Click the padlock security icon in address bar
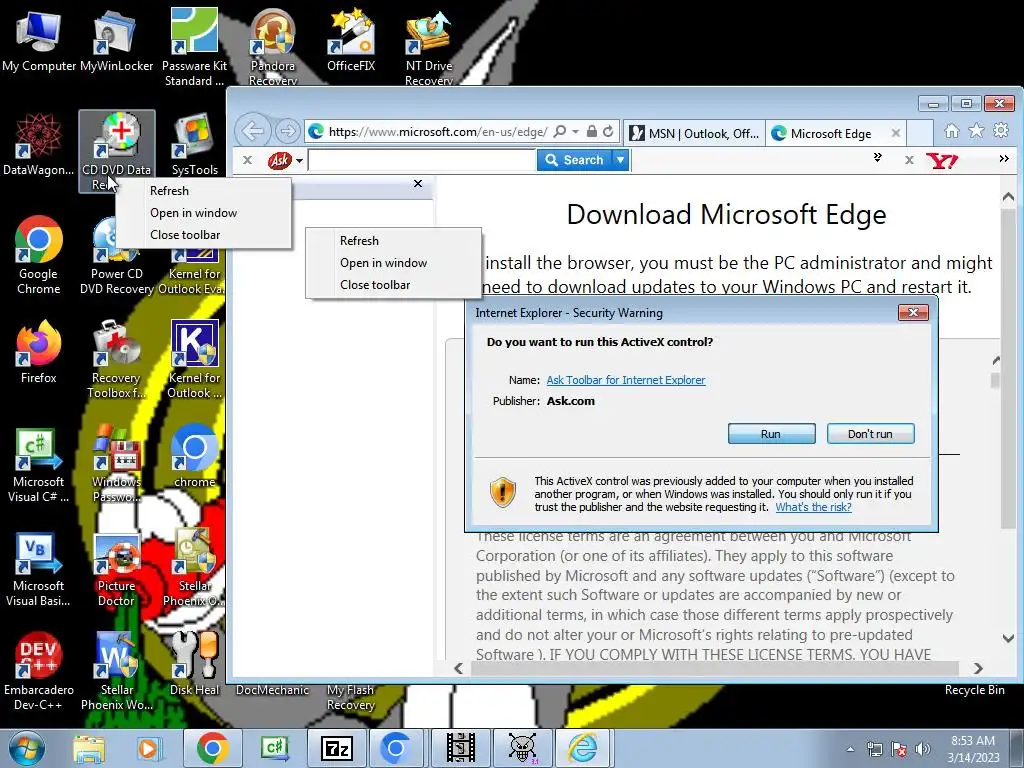This screenshot has width=1024, height=768. 592,131
